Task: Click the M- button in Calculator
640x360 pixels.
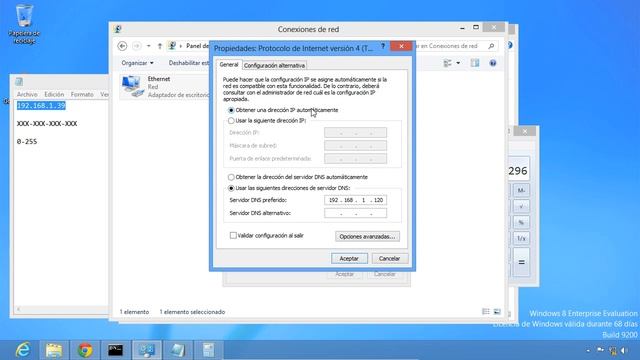Action: click(521, 190)
